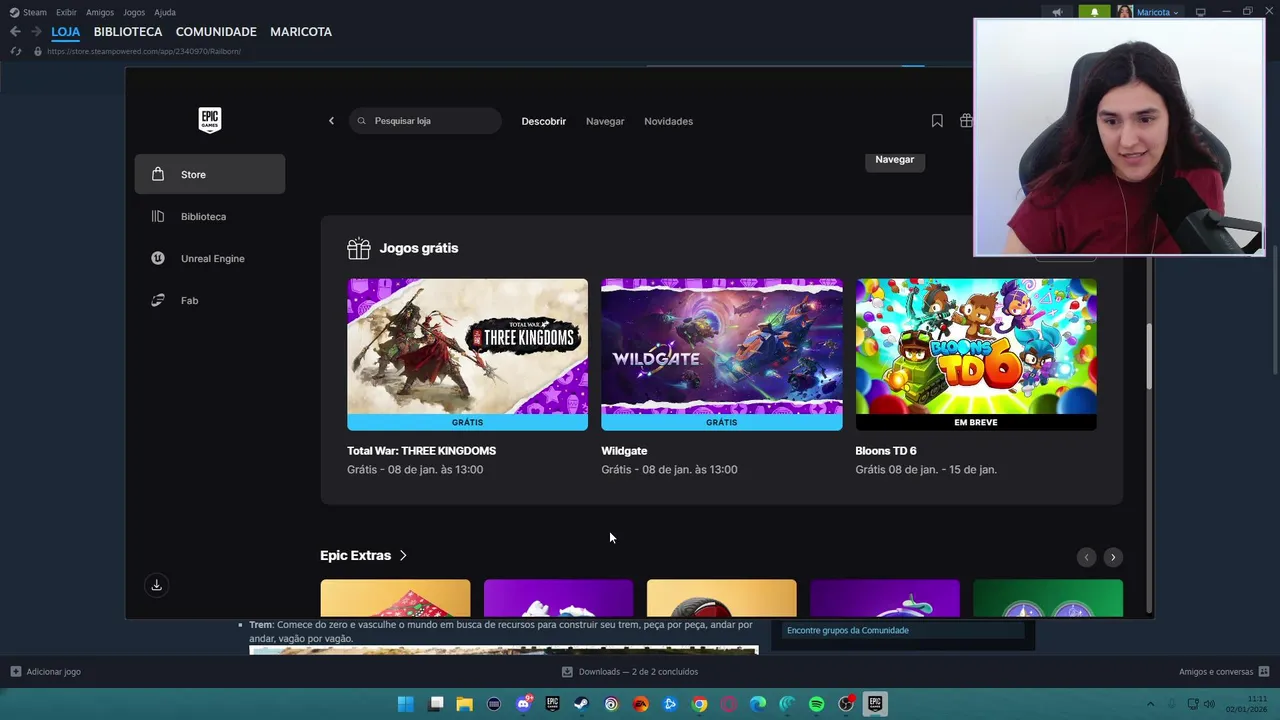Click the Epic Games logo in launcher
This screenshot has height=720, width=1280.
(209, 120)
